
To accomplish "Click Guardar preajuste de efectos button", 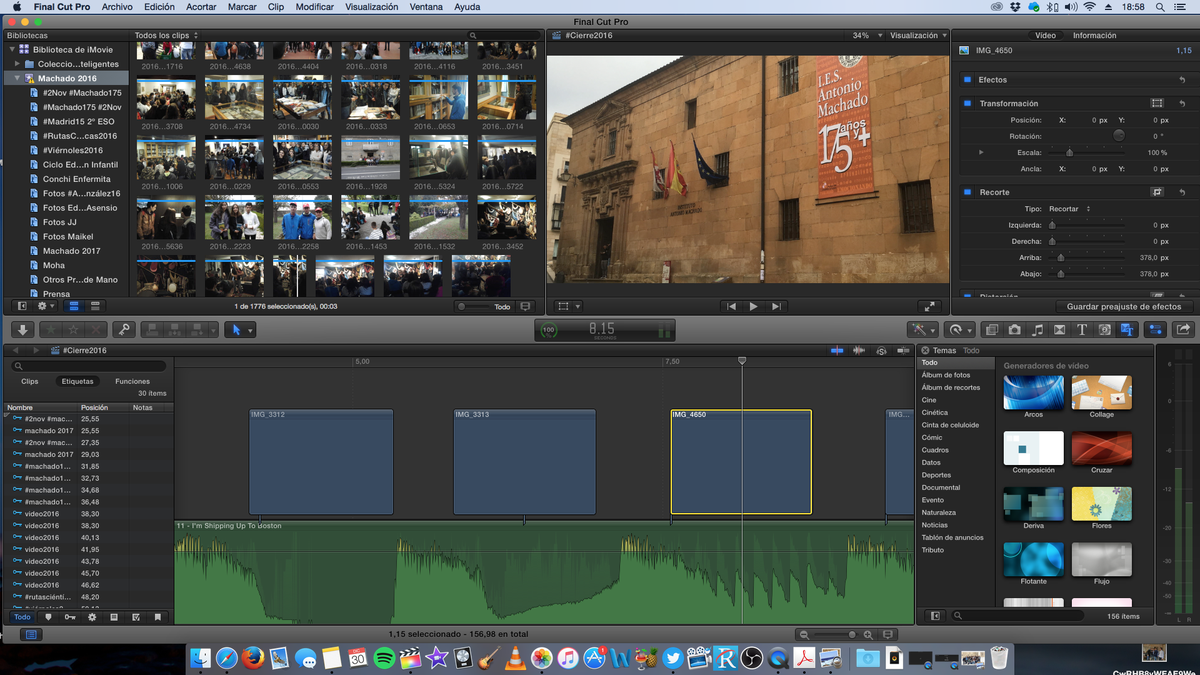I will click(x=1124, y=307).
